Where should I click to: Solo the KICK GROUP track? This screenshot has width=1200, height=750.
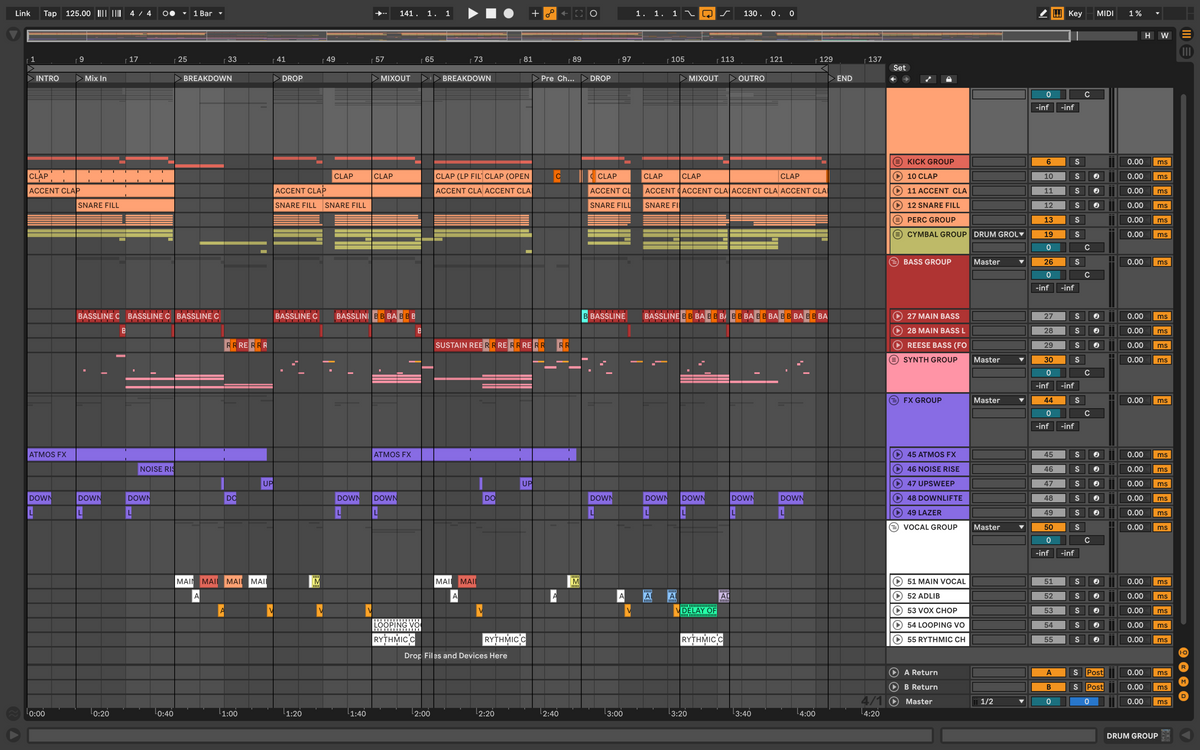(x=1078, y=162)
